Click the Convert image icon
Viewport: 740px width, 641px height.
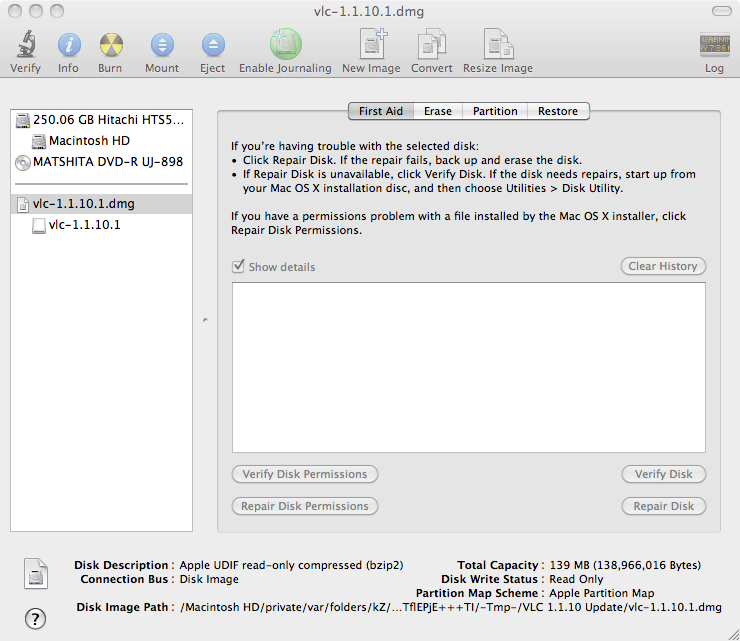(431, 43)
